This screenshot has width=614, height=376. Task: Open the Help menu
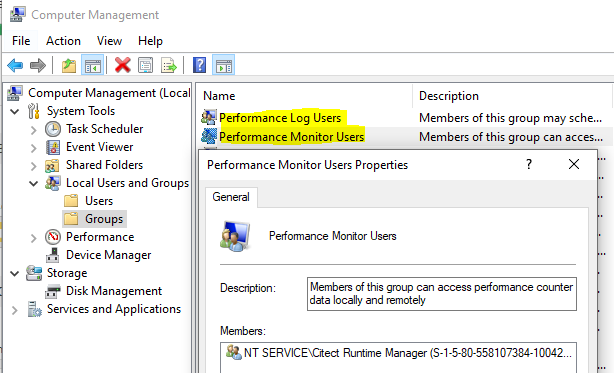click(150, 41)
